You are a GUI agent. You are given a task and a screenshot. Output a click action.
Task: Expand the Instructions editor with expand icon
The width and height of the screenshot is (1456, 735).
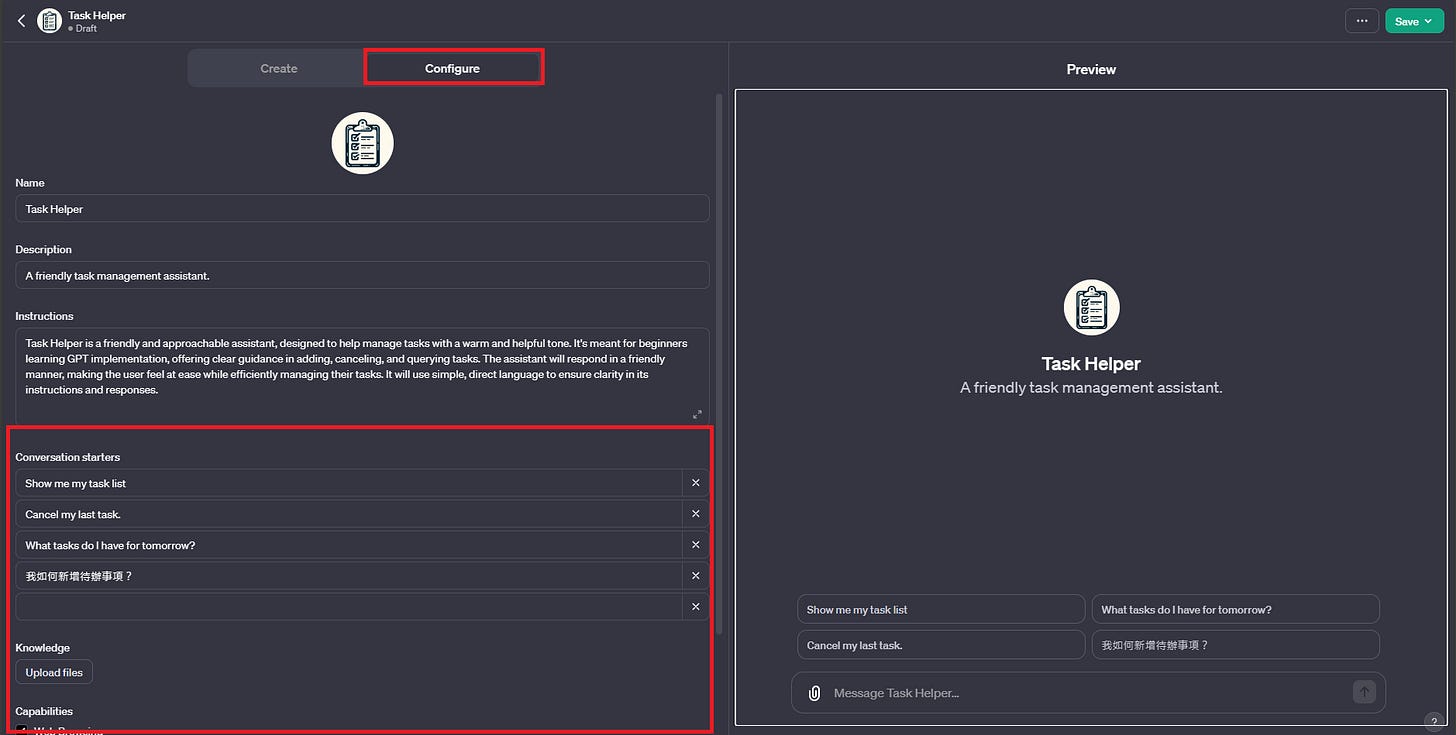[697, 414]
